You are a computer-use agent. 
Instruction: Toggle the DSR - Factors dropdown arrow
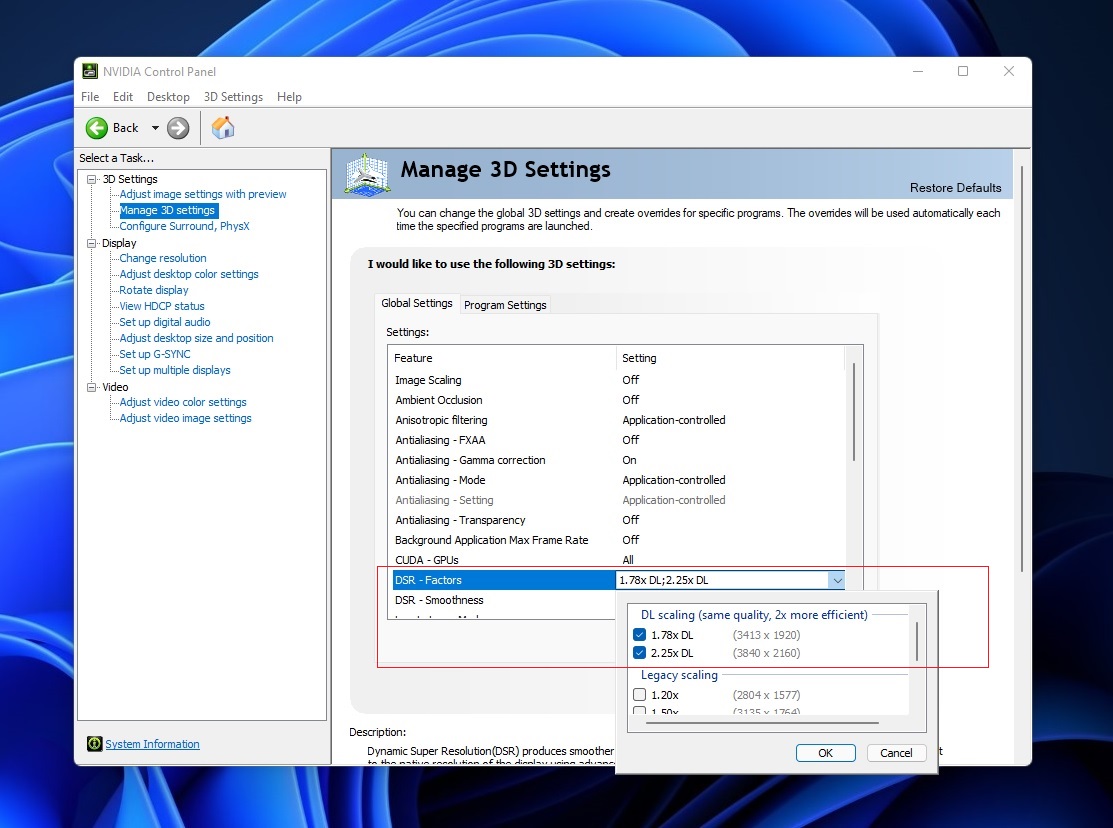point(837,580)
